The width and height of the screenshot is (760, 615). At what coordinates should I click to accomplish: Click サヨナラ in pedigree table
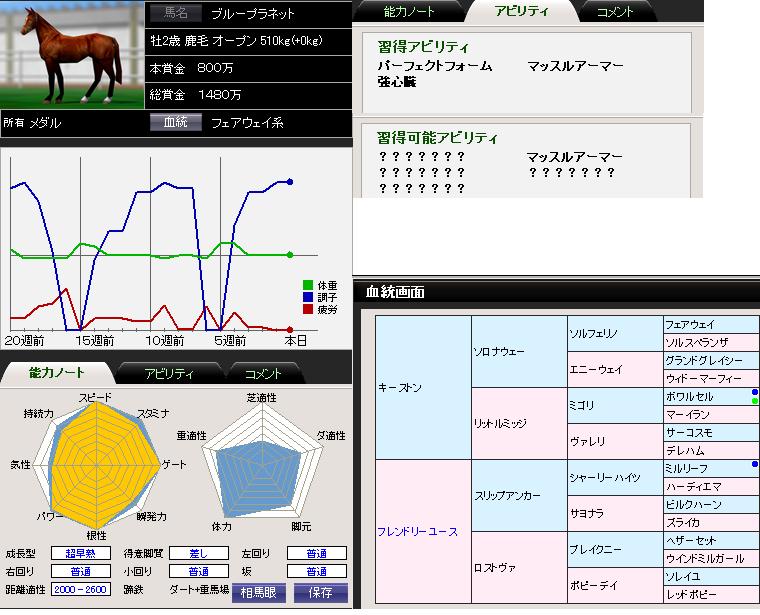615,514
